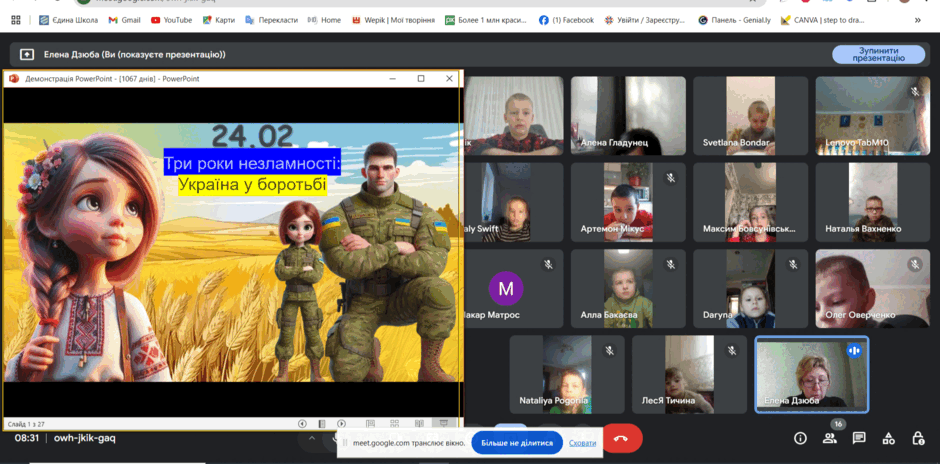Open the CANVA | step to dra... bookmark
The width and height of the screenshot is (940, 464).
tap(822, 20)
